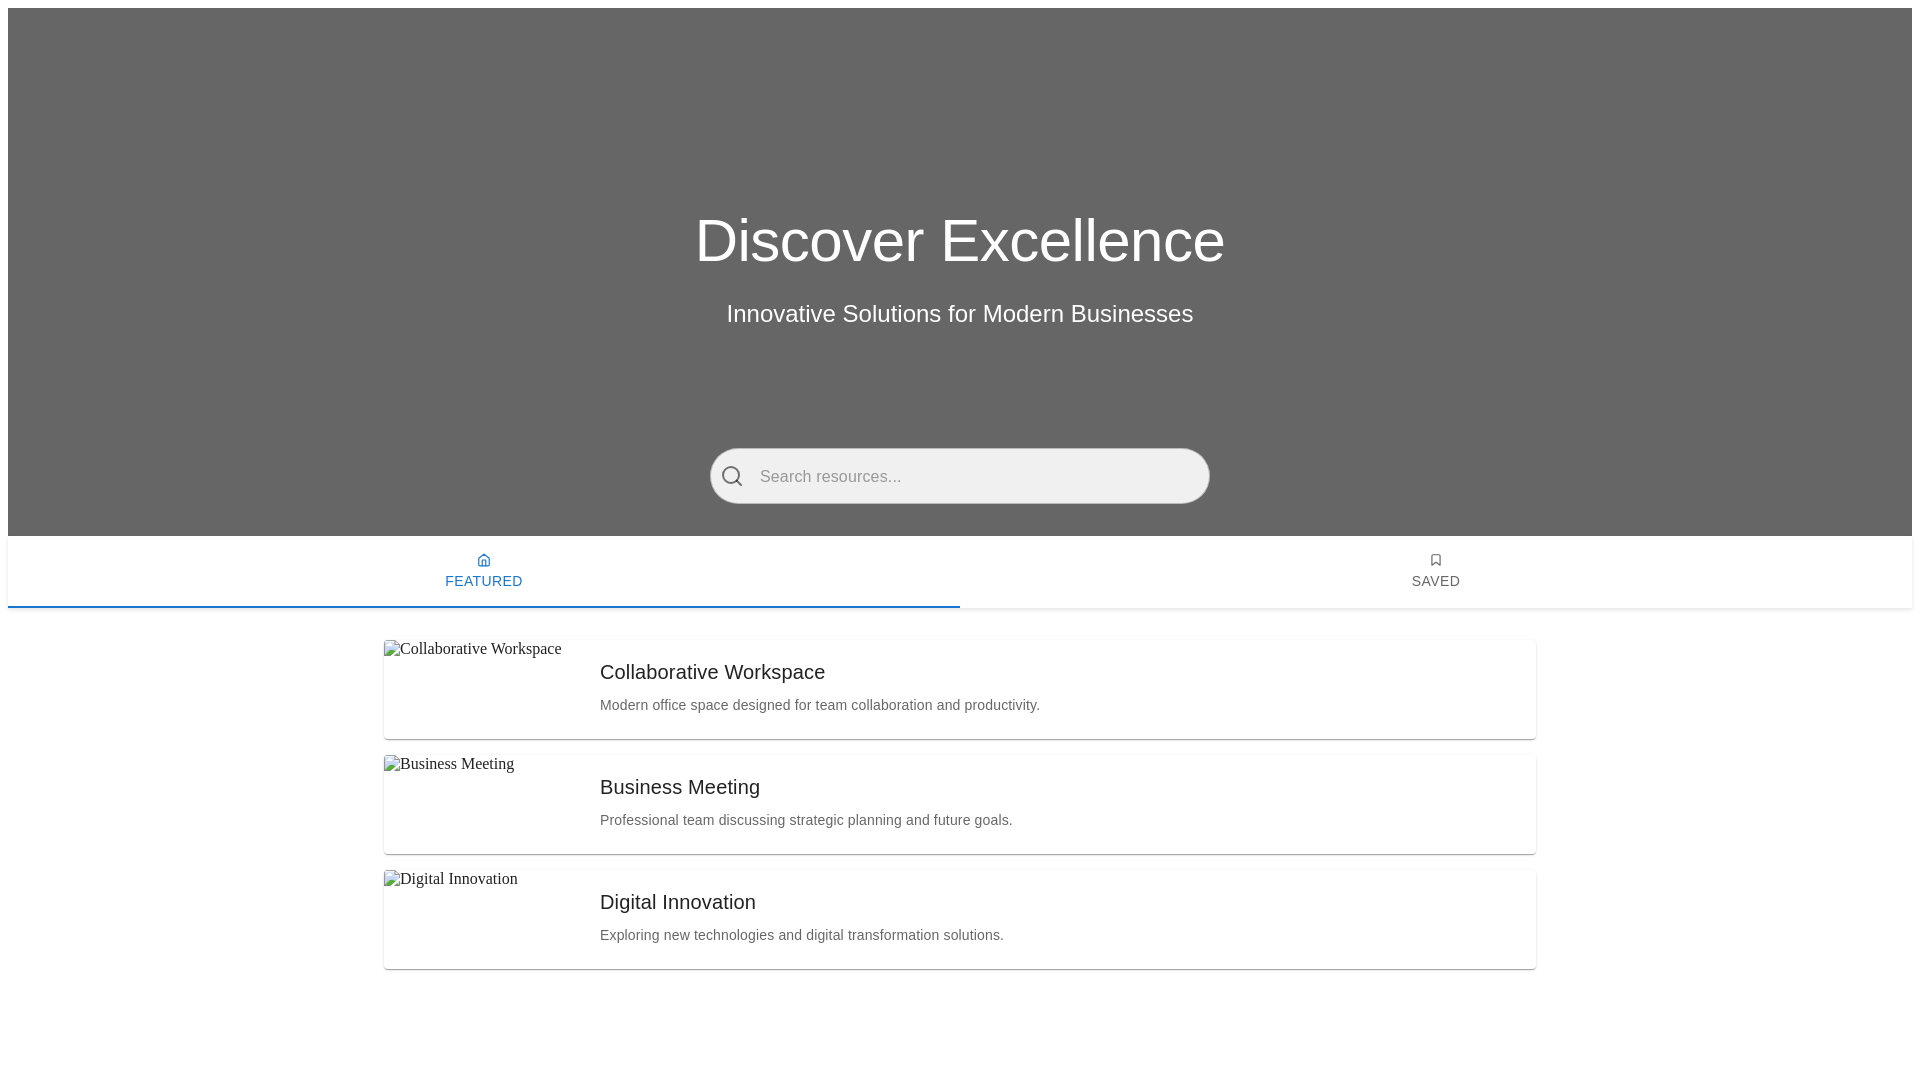Viewport: 1920px width, 1080px height.
Task: Click 'Professional team discussing strategic planning' text
Action: point(806,820)
